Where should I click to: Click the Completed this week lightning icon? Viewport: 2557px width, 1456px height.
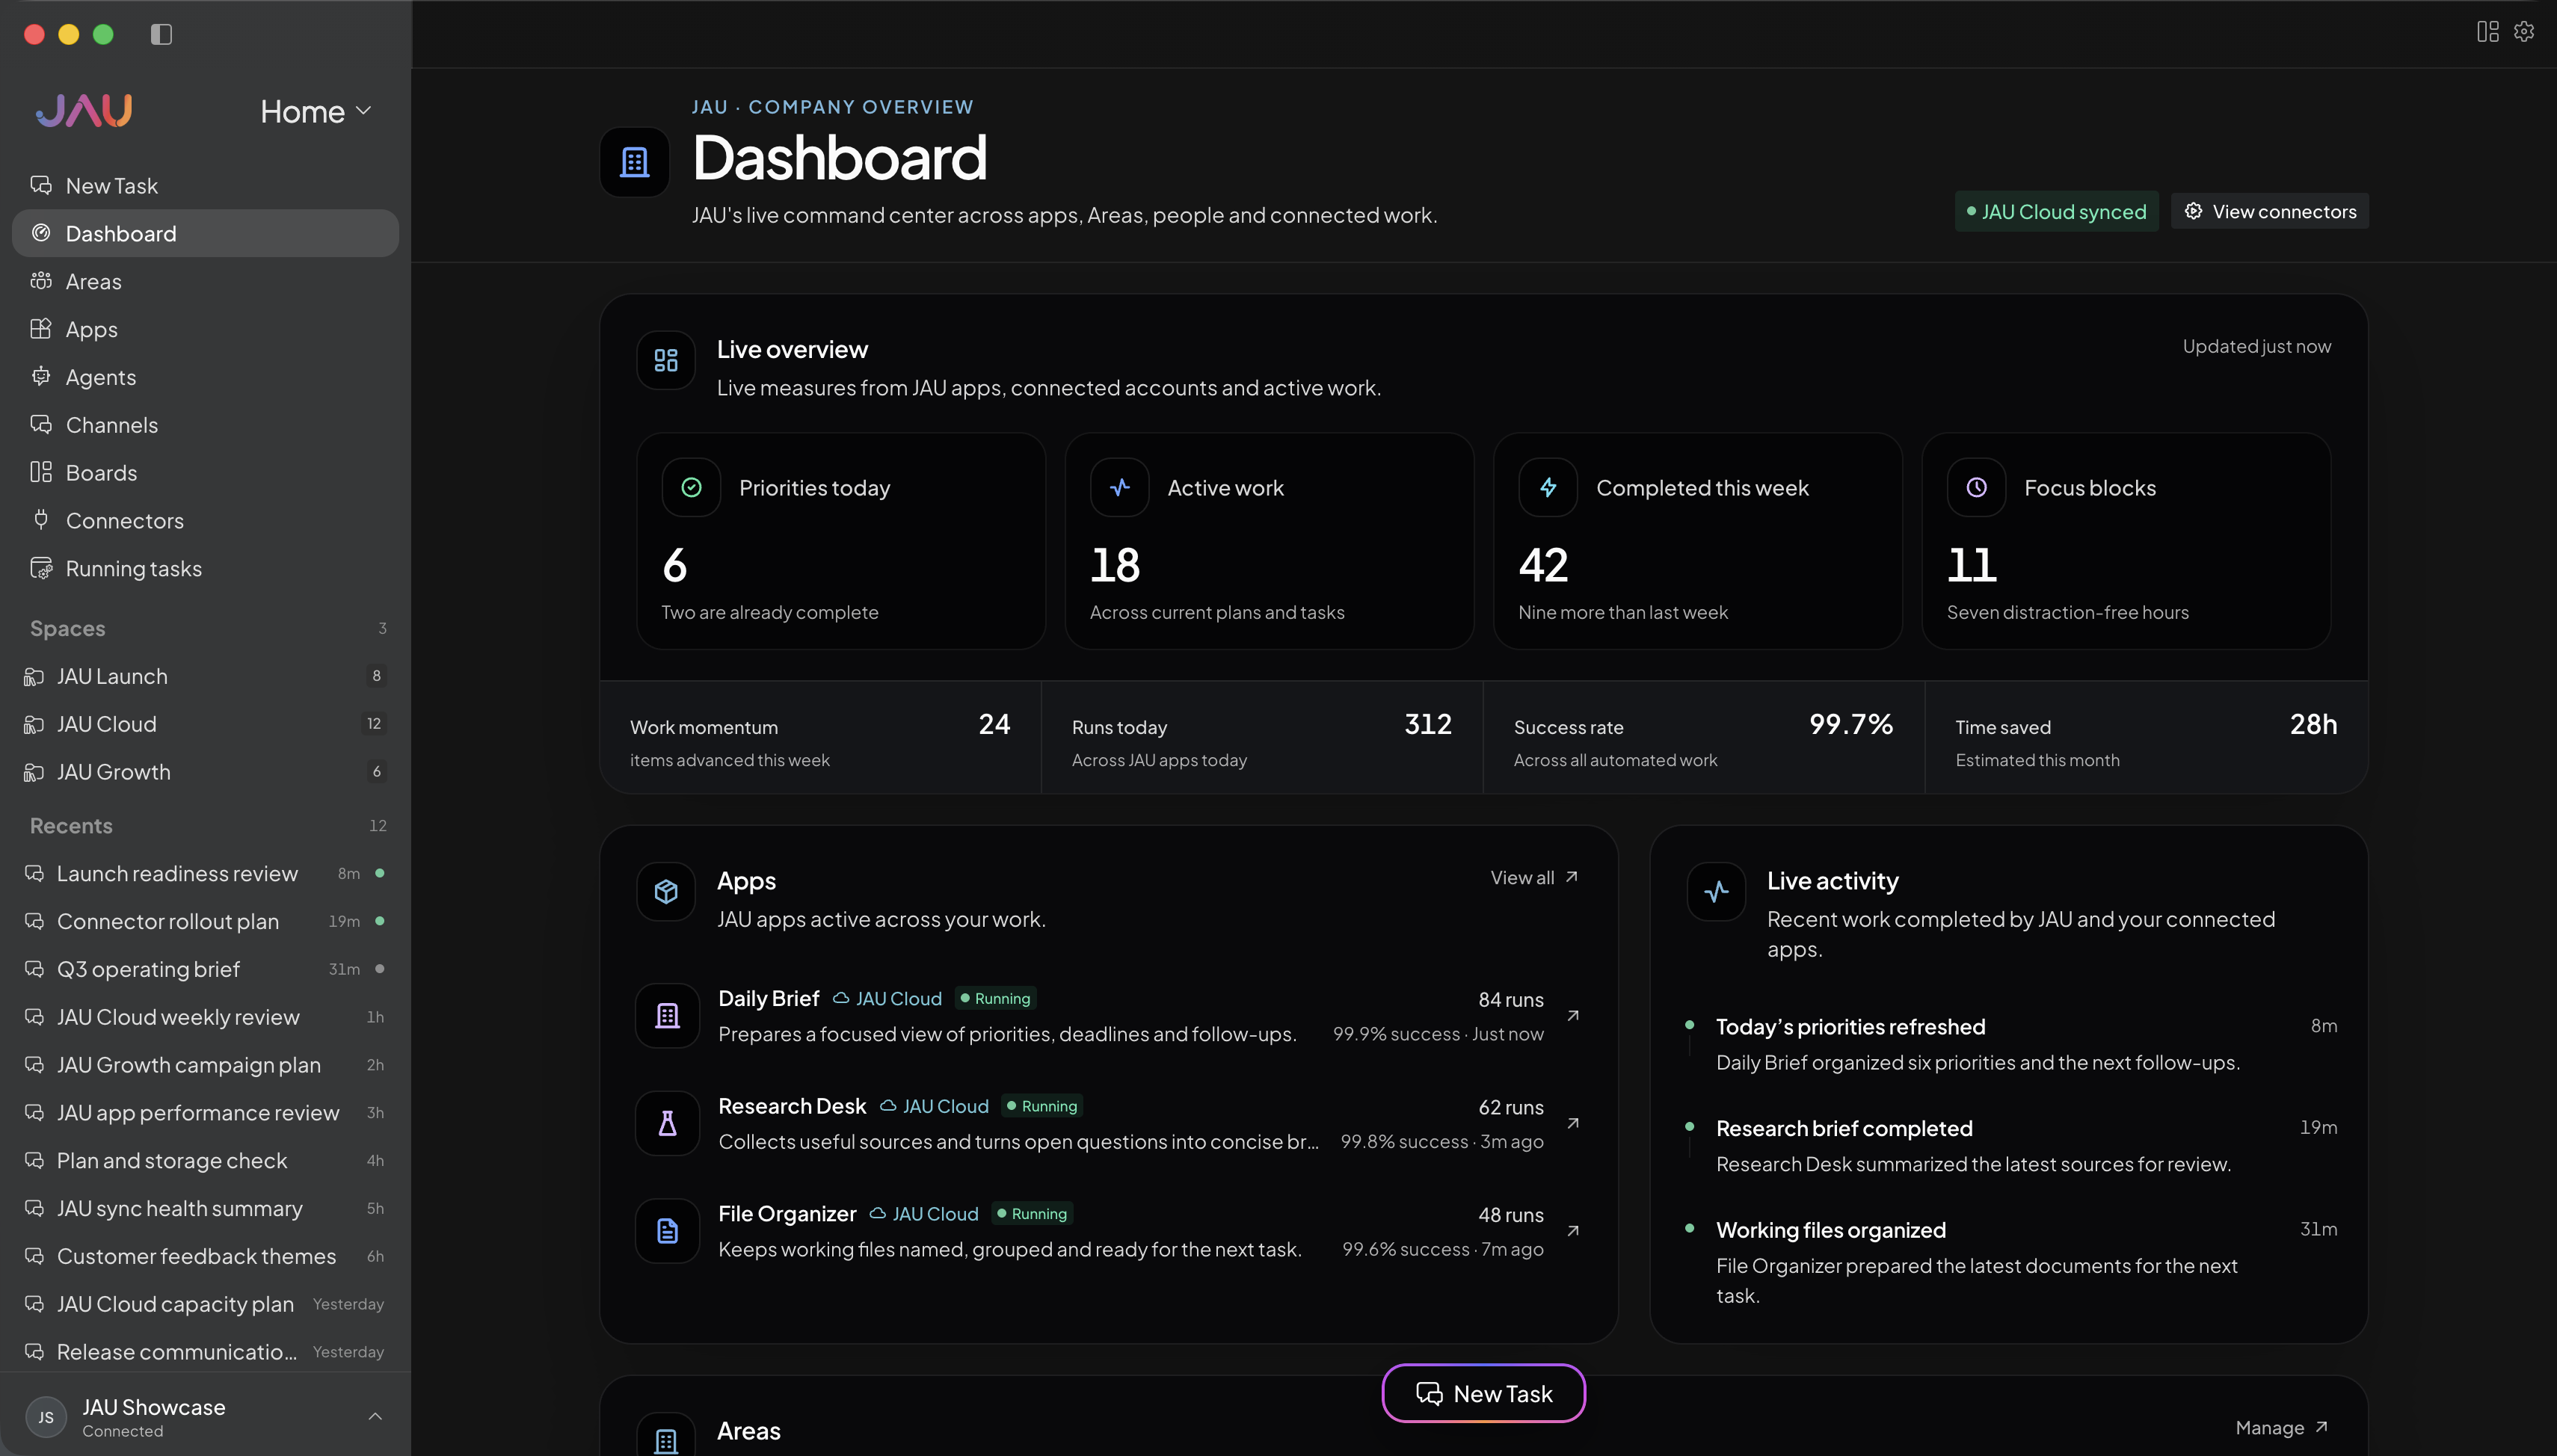tap(1548, 487)
